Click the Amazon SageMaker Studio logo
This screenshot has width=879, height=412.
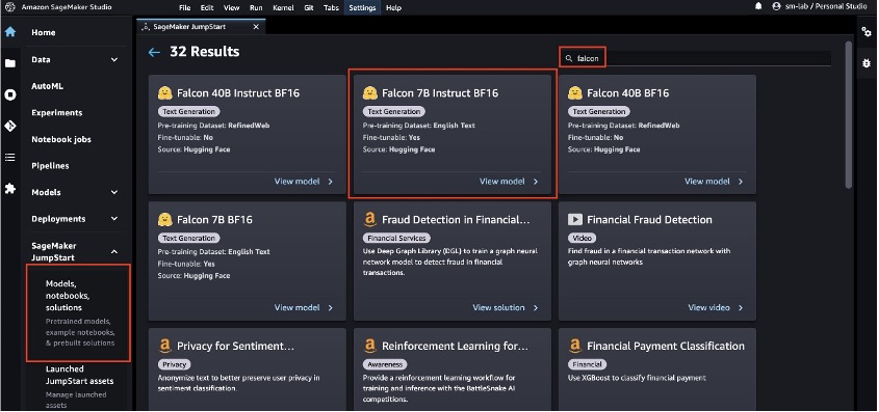pyautogui.click(x=10, y=7)
